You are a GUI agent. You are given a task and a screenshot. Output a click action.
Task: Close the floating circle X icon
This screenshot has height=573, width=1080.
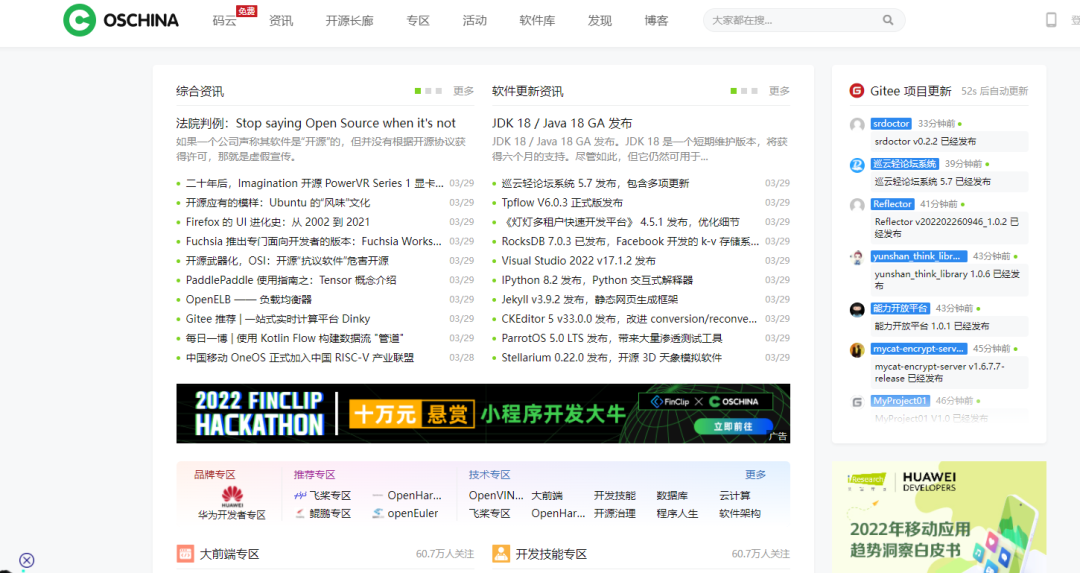click(26, 561)
